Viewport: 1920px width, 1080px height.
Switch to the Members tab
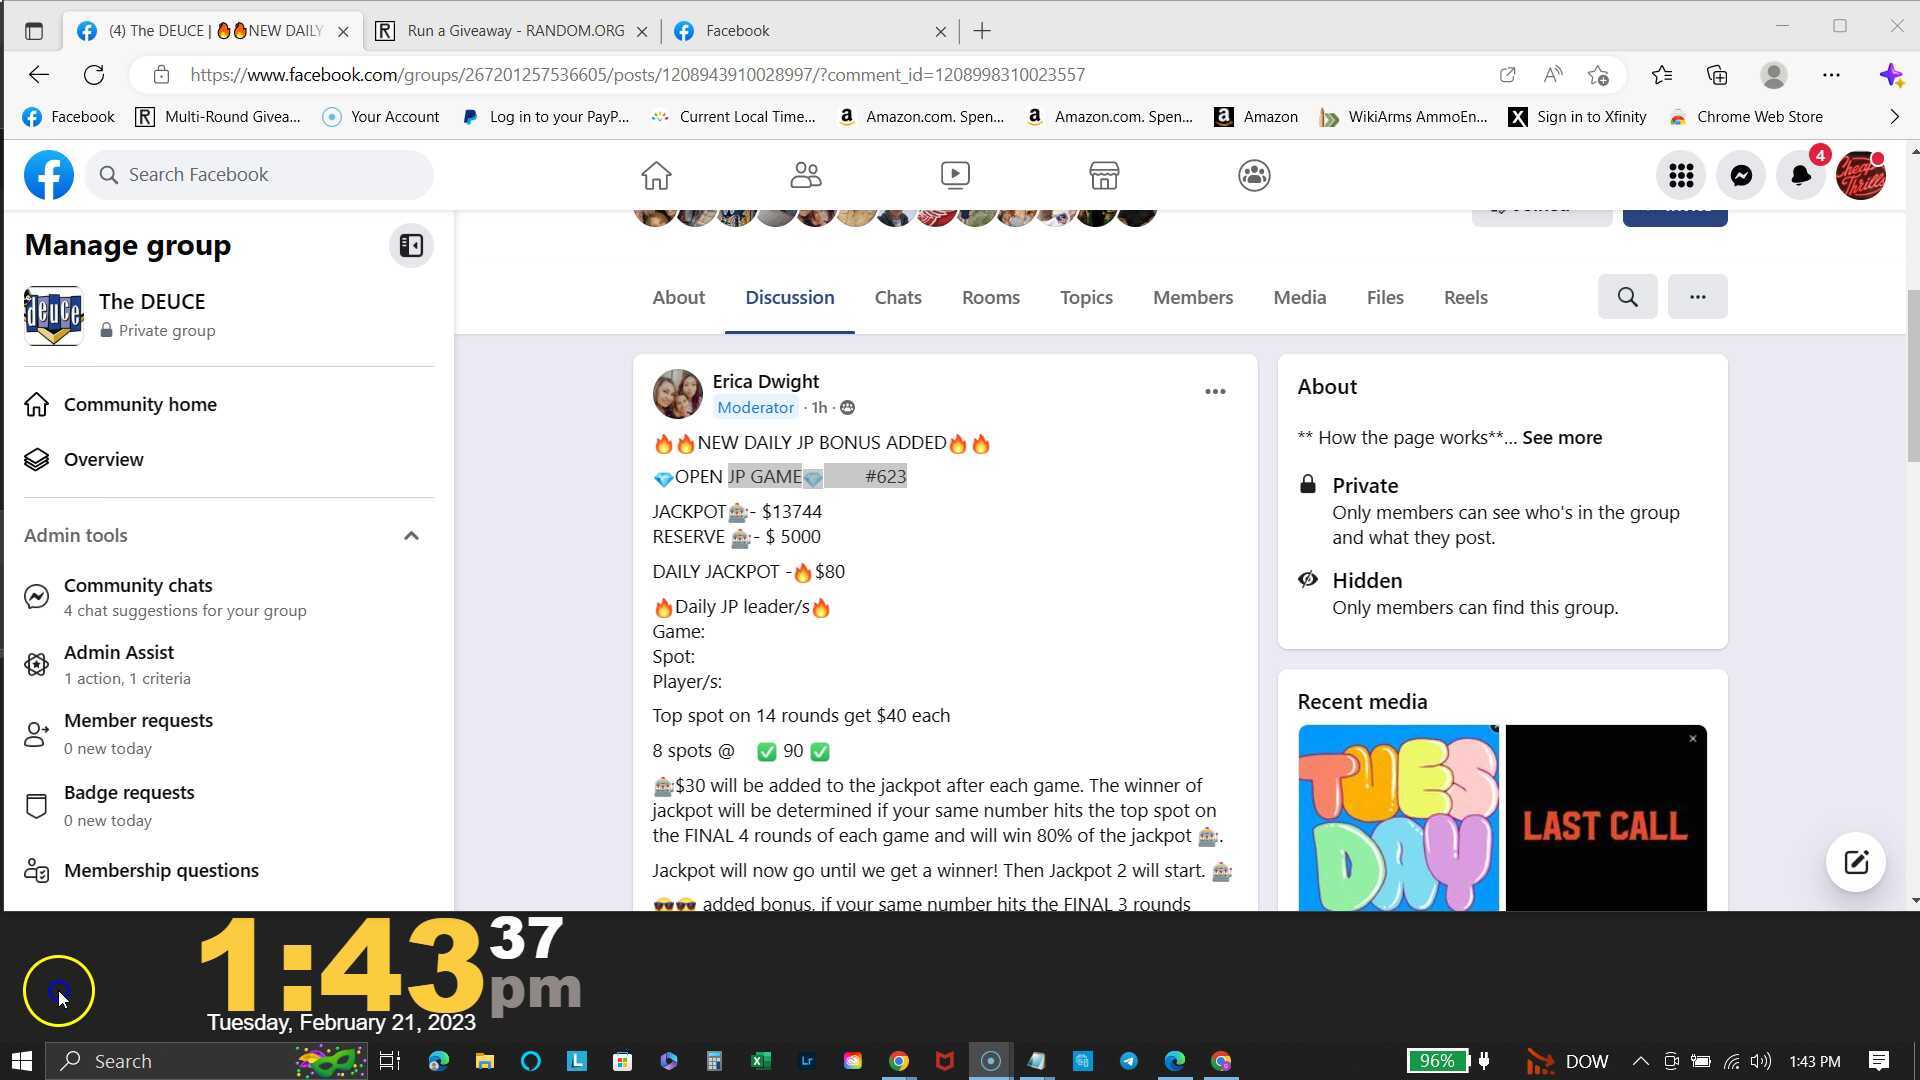1192,298
